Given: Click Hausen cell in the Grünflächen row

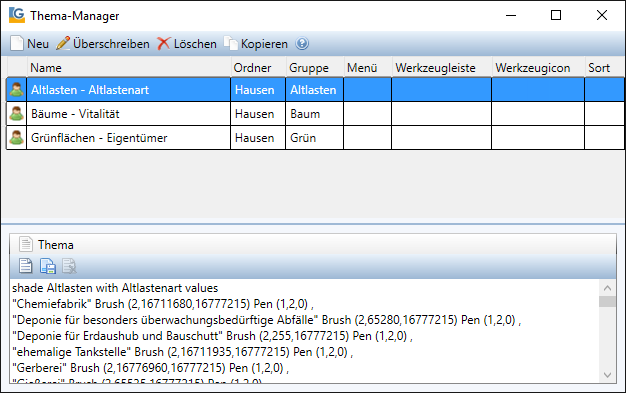Looking at the screenshot, I should pyautogui.click(x=258, y=138).
